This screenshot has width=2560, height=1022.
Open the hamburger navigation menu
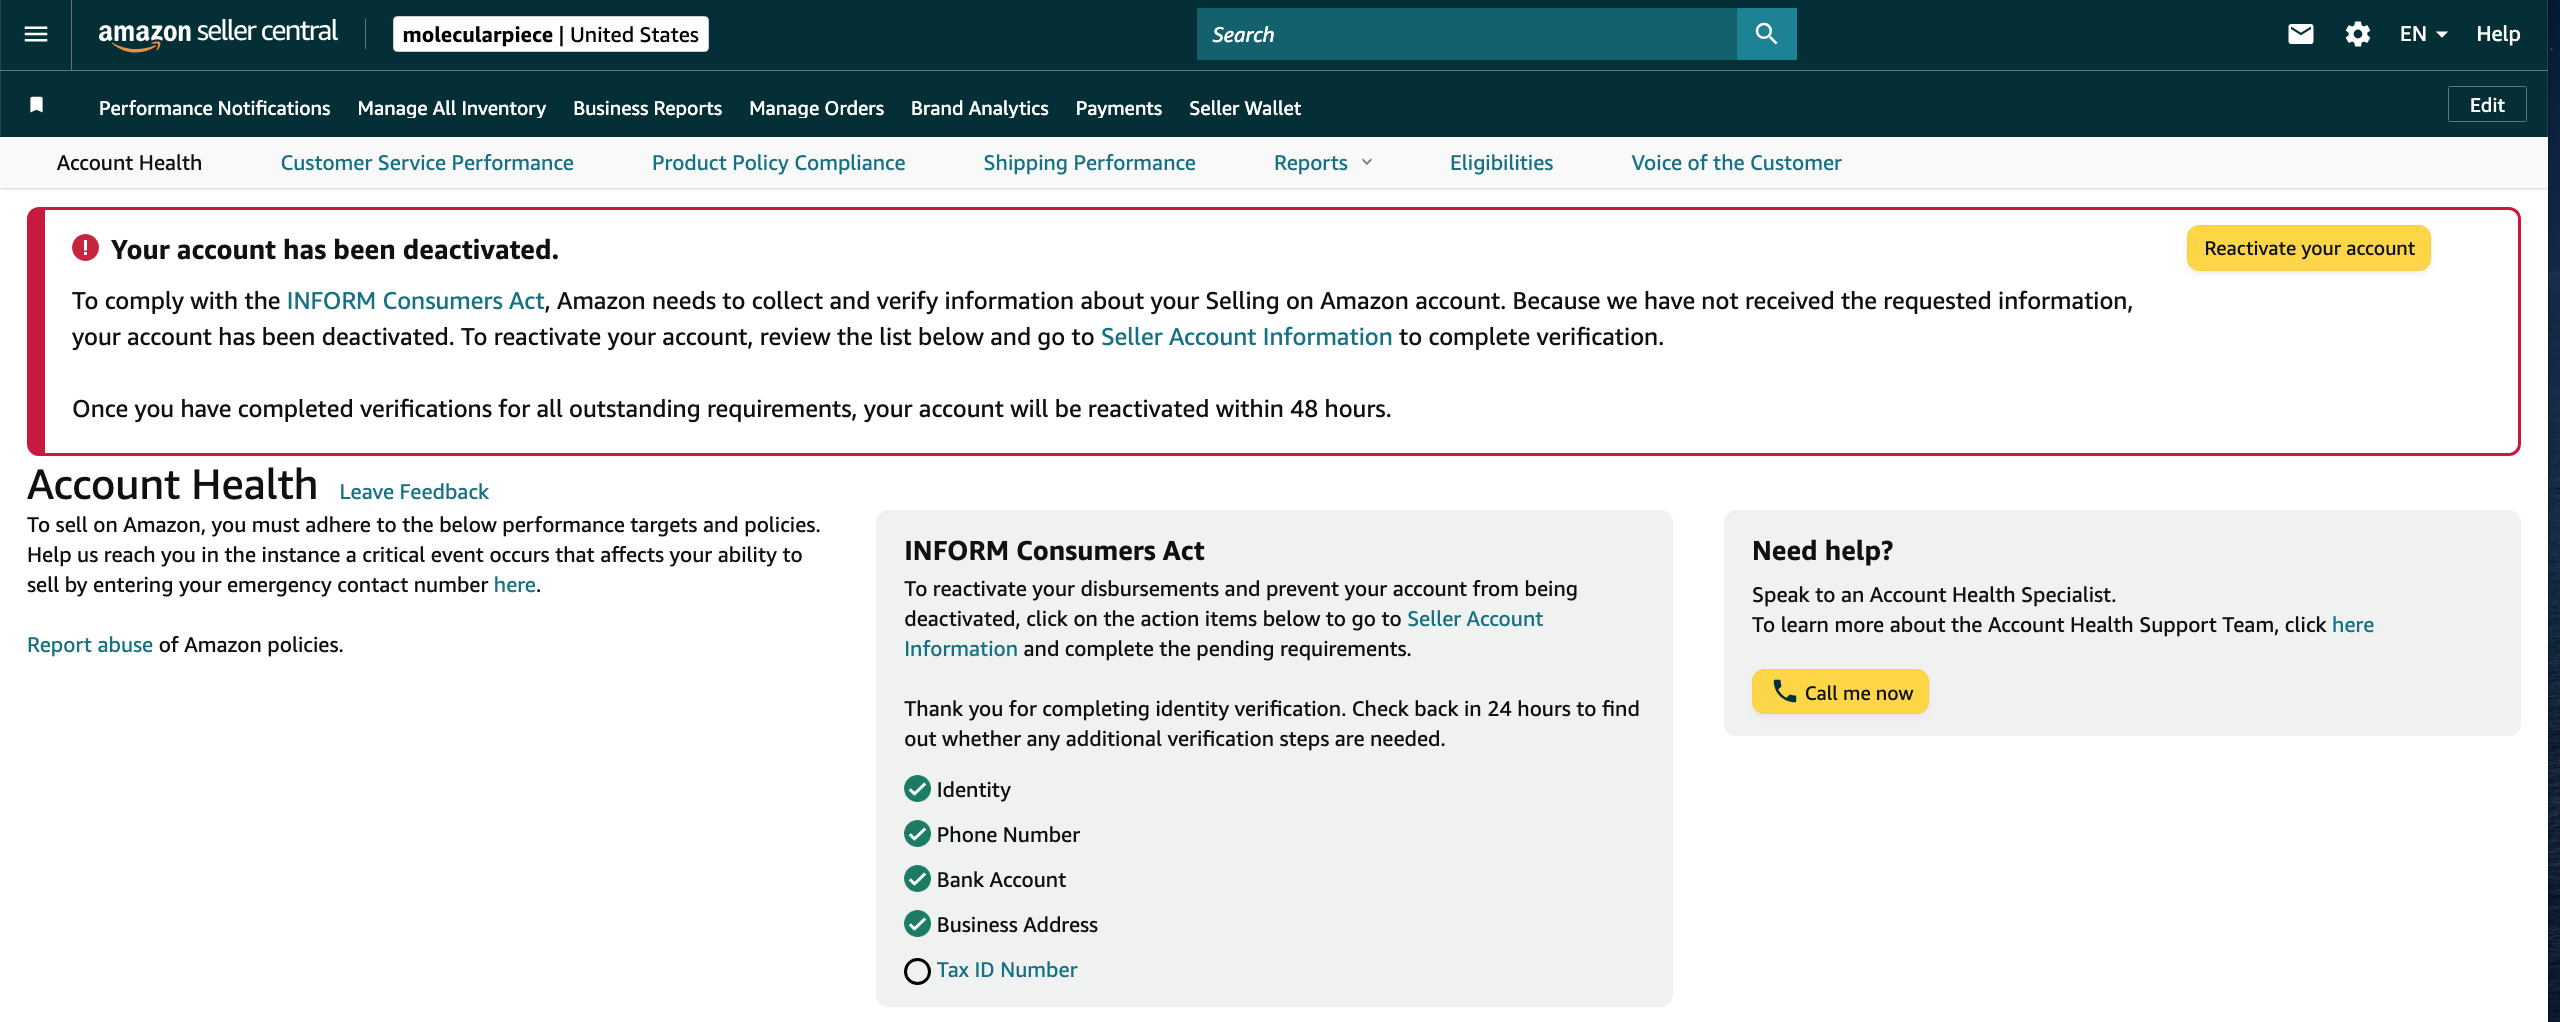pos(36,34)
